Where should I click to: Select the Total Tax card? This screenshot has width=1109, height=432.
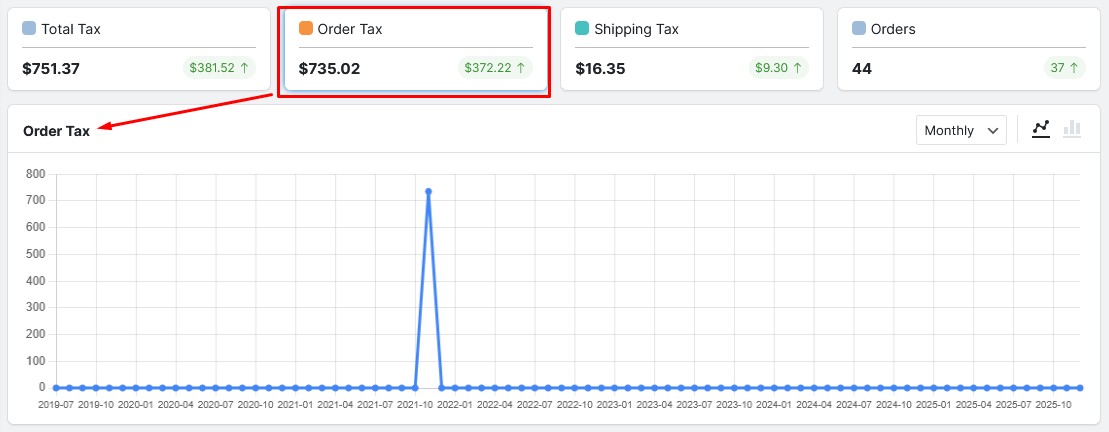[139, 49]
